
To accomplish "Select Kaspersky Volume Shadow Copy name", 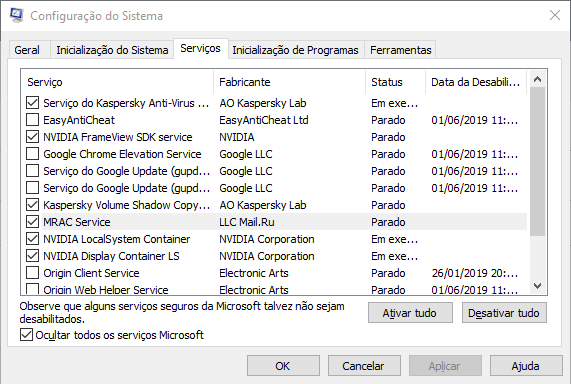I will (x=127, y=205).
